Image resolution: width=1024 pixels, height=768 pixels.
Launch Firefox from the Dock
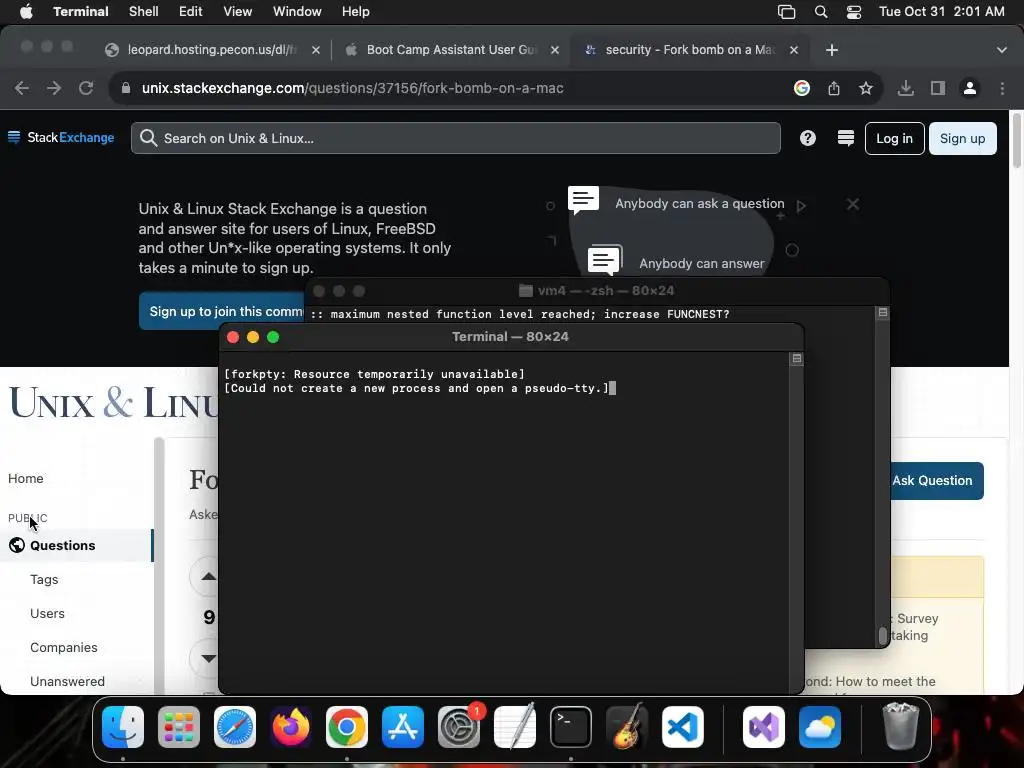[x=291, y=727]
